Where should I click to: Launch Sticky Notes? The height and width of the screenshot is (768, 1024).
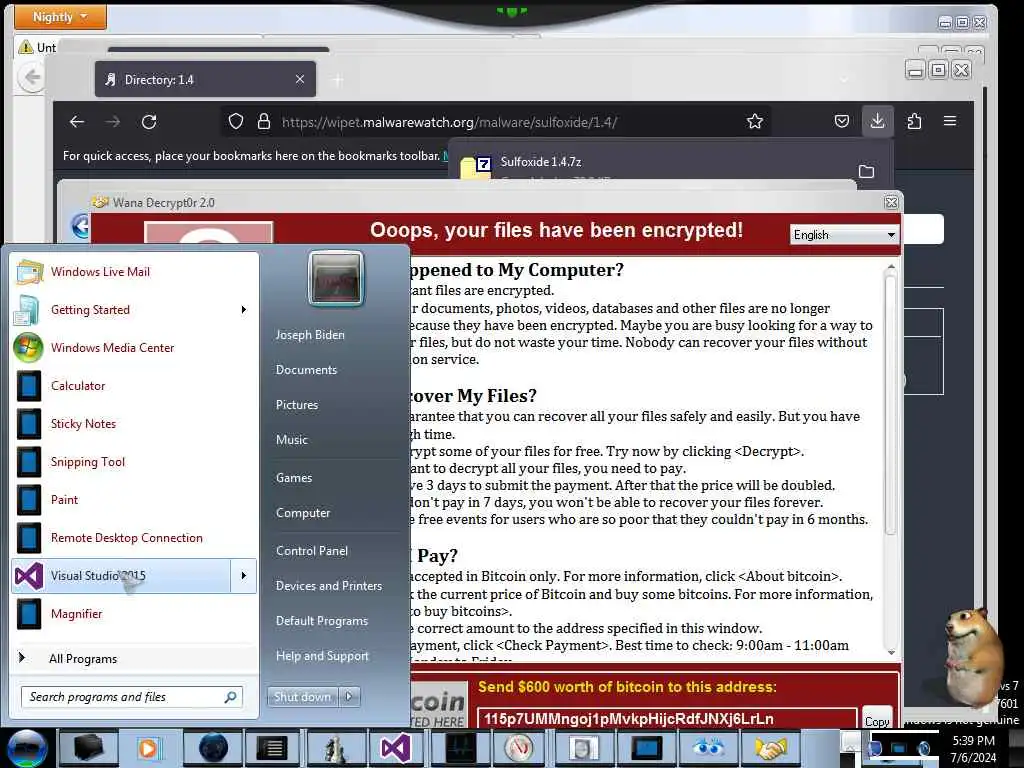click(135, 423)
